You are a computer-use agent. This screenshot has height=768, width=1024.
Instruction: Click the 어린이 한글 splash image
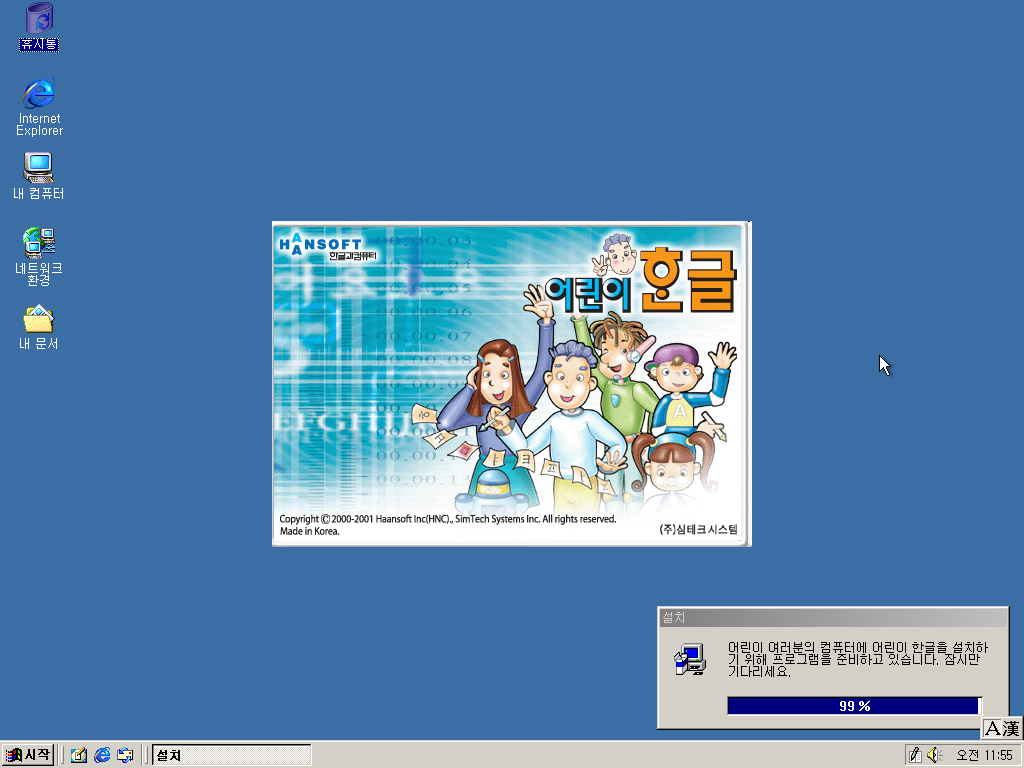tap(511, 384)
